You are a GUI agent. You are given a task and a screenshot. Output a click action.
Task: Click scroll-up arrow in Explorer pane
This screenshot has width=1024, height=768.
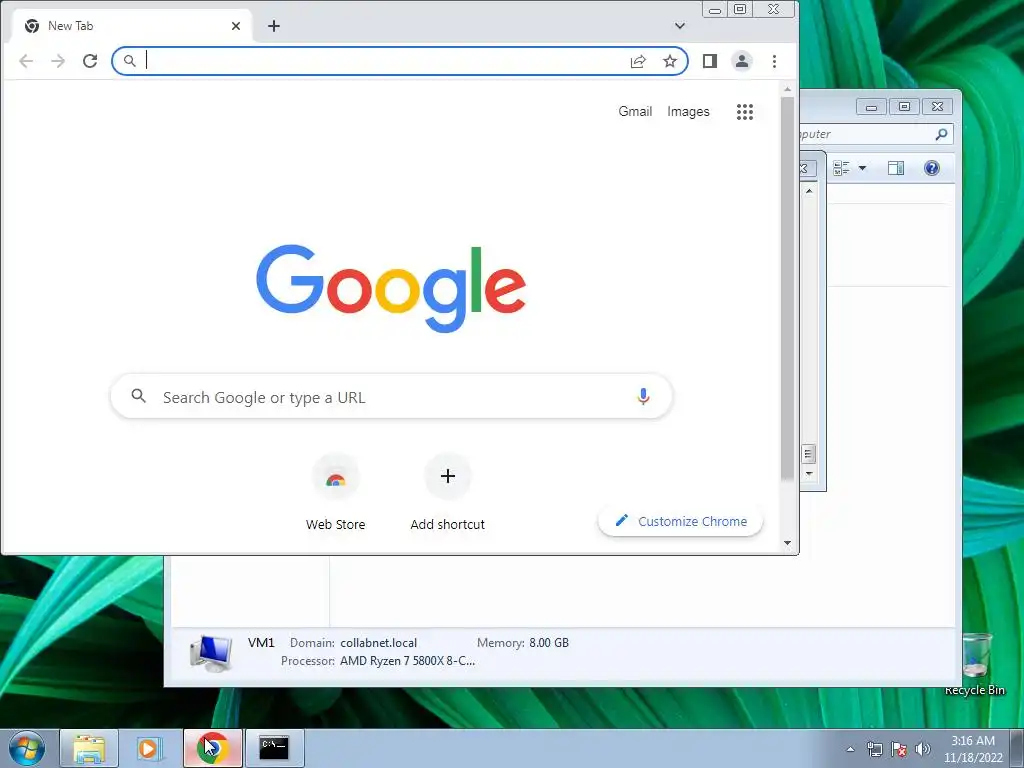809,191
